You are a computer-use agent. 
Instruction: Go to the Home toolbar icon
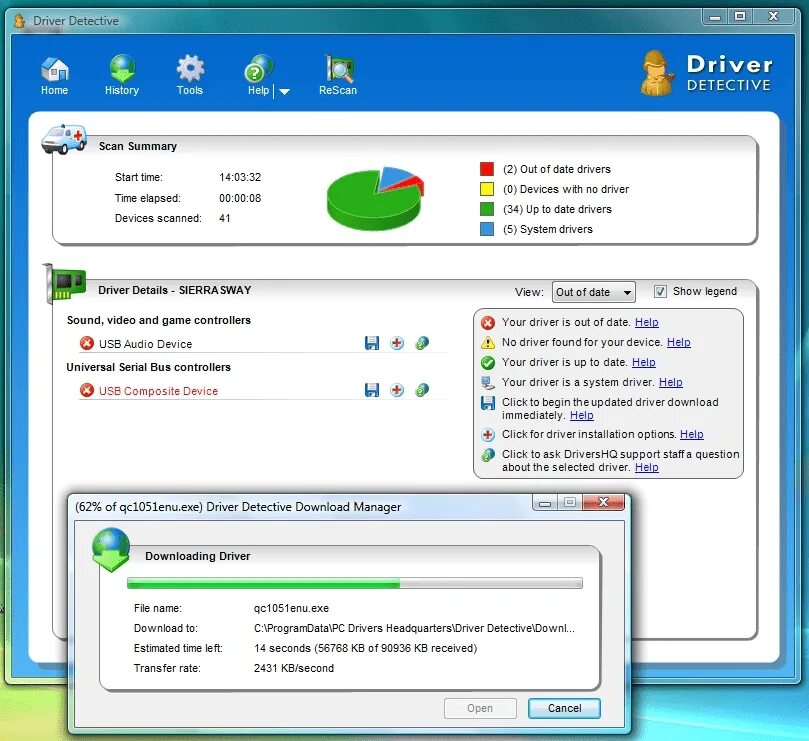click(x=55, y=75)
